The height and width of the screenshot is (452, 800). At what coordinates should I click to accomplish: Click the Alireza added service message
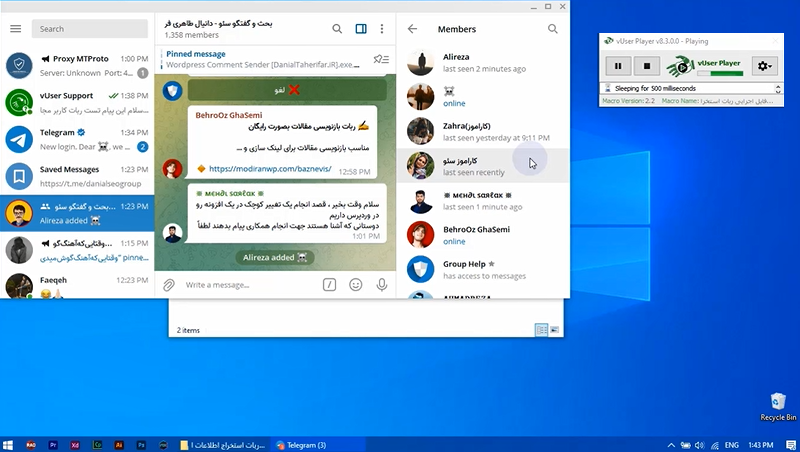pyautogui.click(x=275, y=258)
